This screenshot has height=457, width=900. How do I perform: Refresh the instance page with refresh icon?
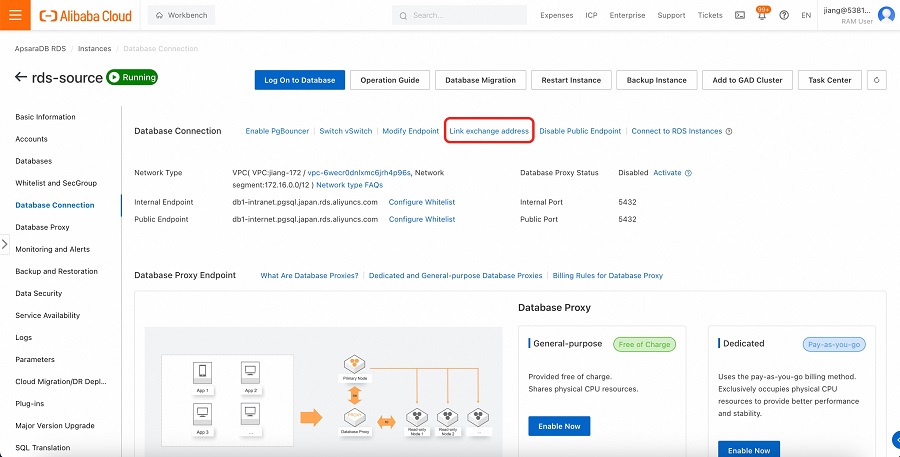(x=877, y=80)
